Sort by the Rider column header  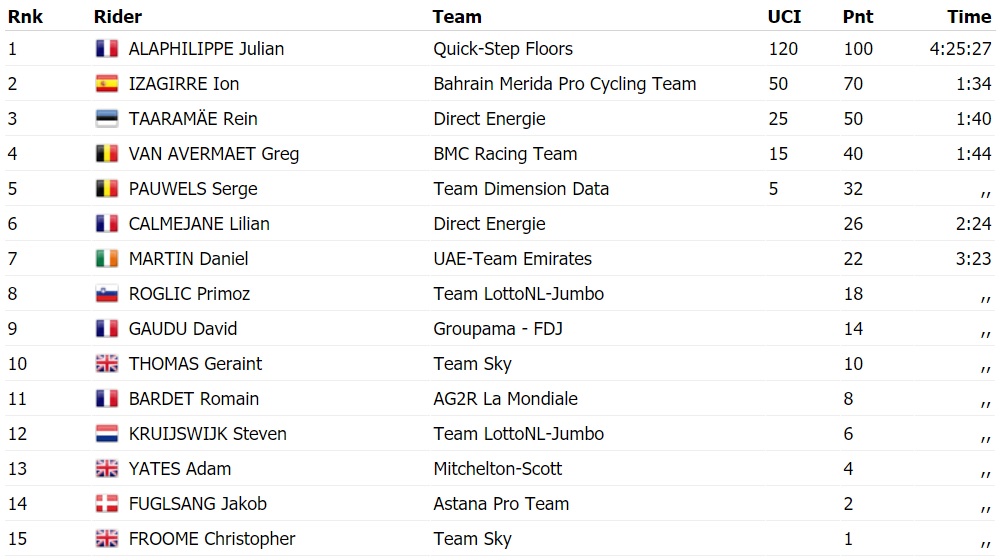pyautogui.click(x=118, y=17)
